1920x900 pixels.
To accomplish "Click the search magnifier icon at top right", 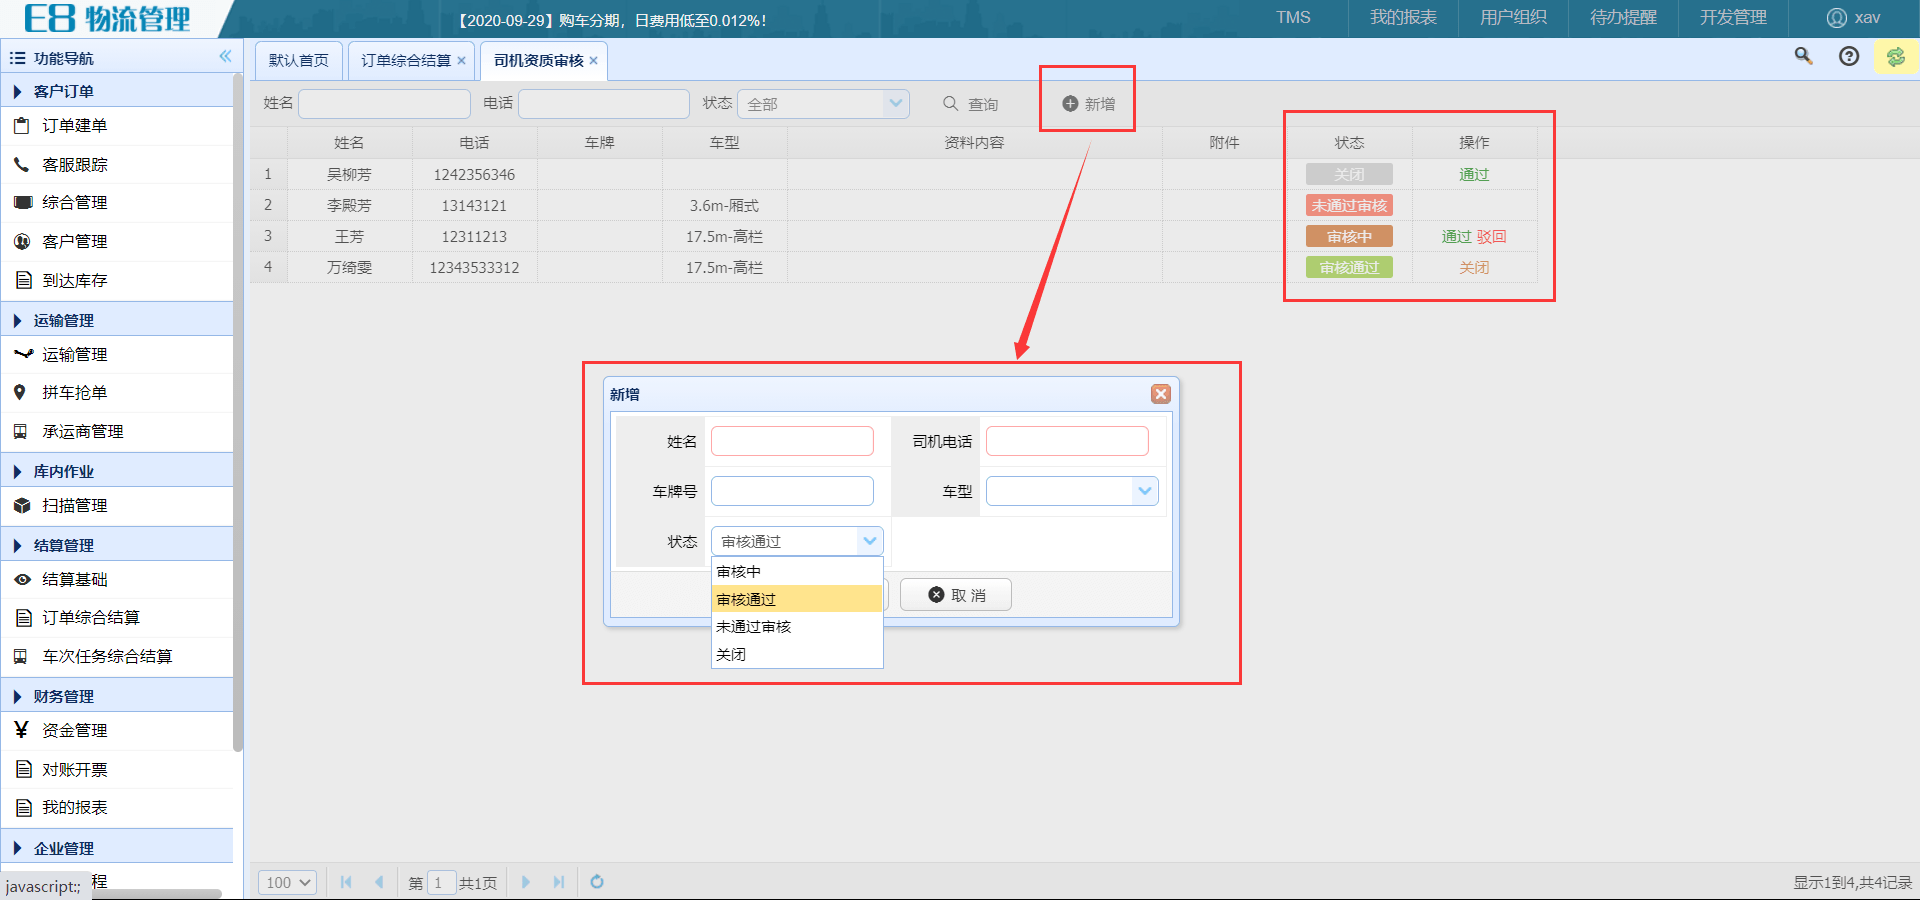I will (x=1803, y=56).
